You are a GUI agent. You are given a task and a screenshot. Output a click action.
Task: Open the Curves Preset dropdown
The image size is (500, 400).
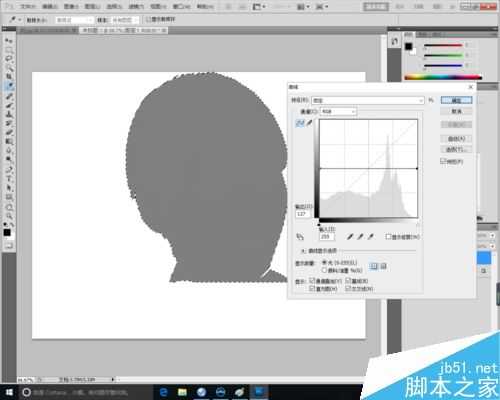point(368,100)
